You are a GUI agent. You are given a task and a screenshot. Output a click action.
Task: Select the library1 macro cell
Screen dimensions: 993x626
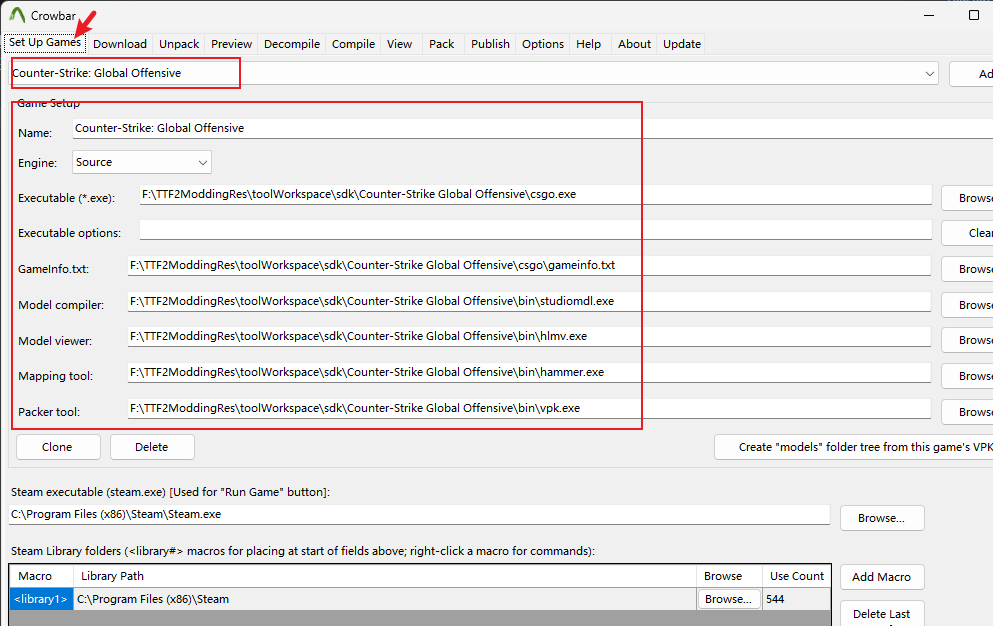coord(41,599)
